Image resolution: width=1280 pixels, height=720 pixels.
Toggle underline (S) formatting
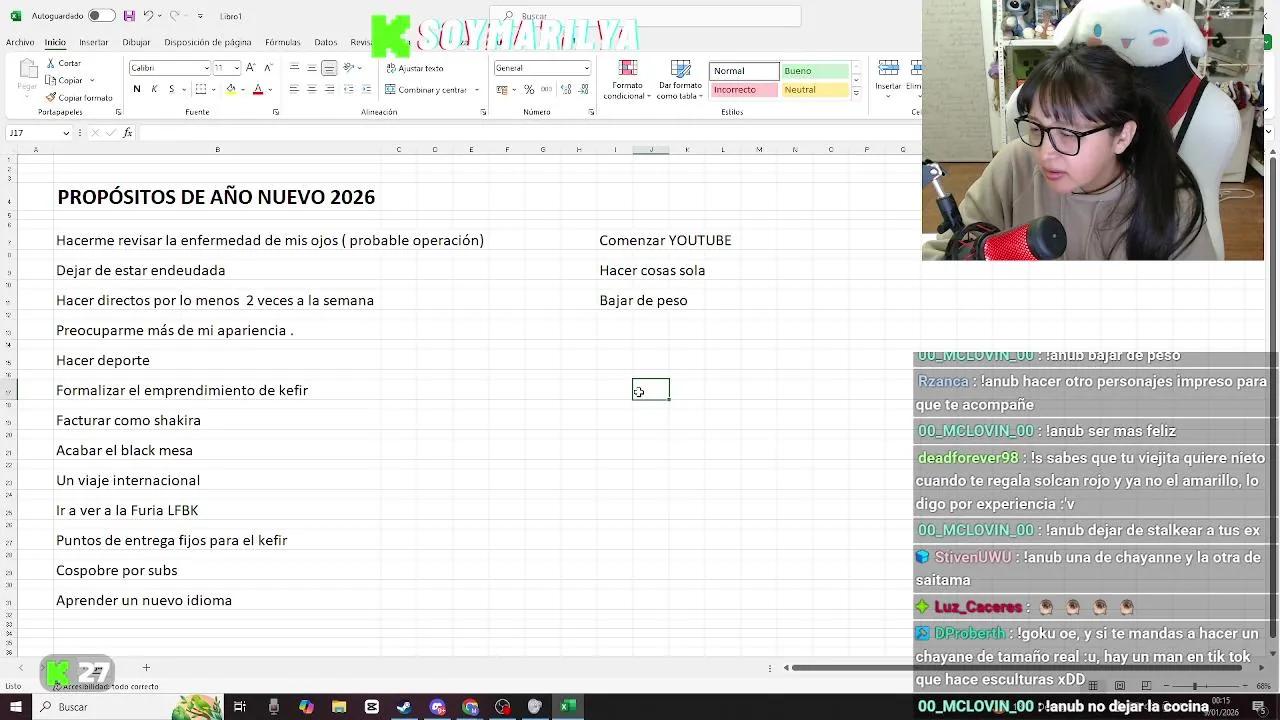tap(171, 89)
